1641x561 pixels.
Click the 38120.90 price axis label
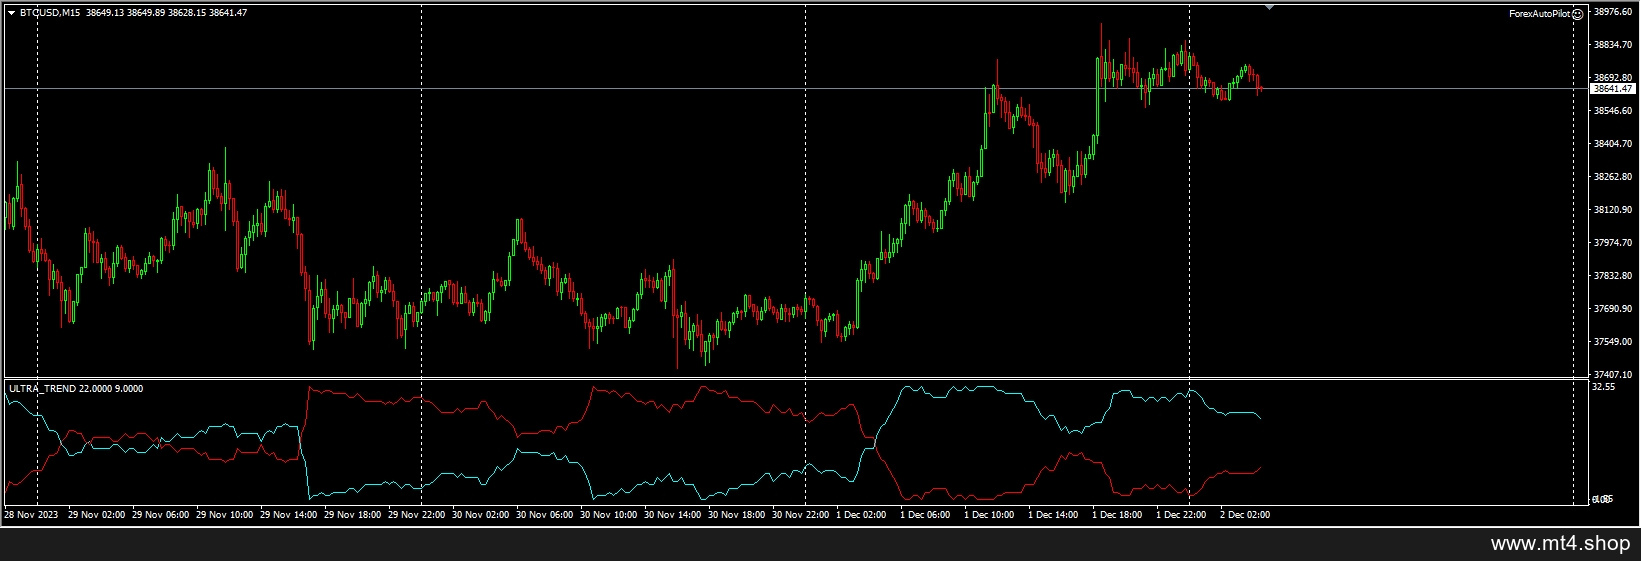click(1612, 210)
